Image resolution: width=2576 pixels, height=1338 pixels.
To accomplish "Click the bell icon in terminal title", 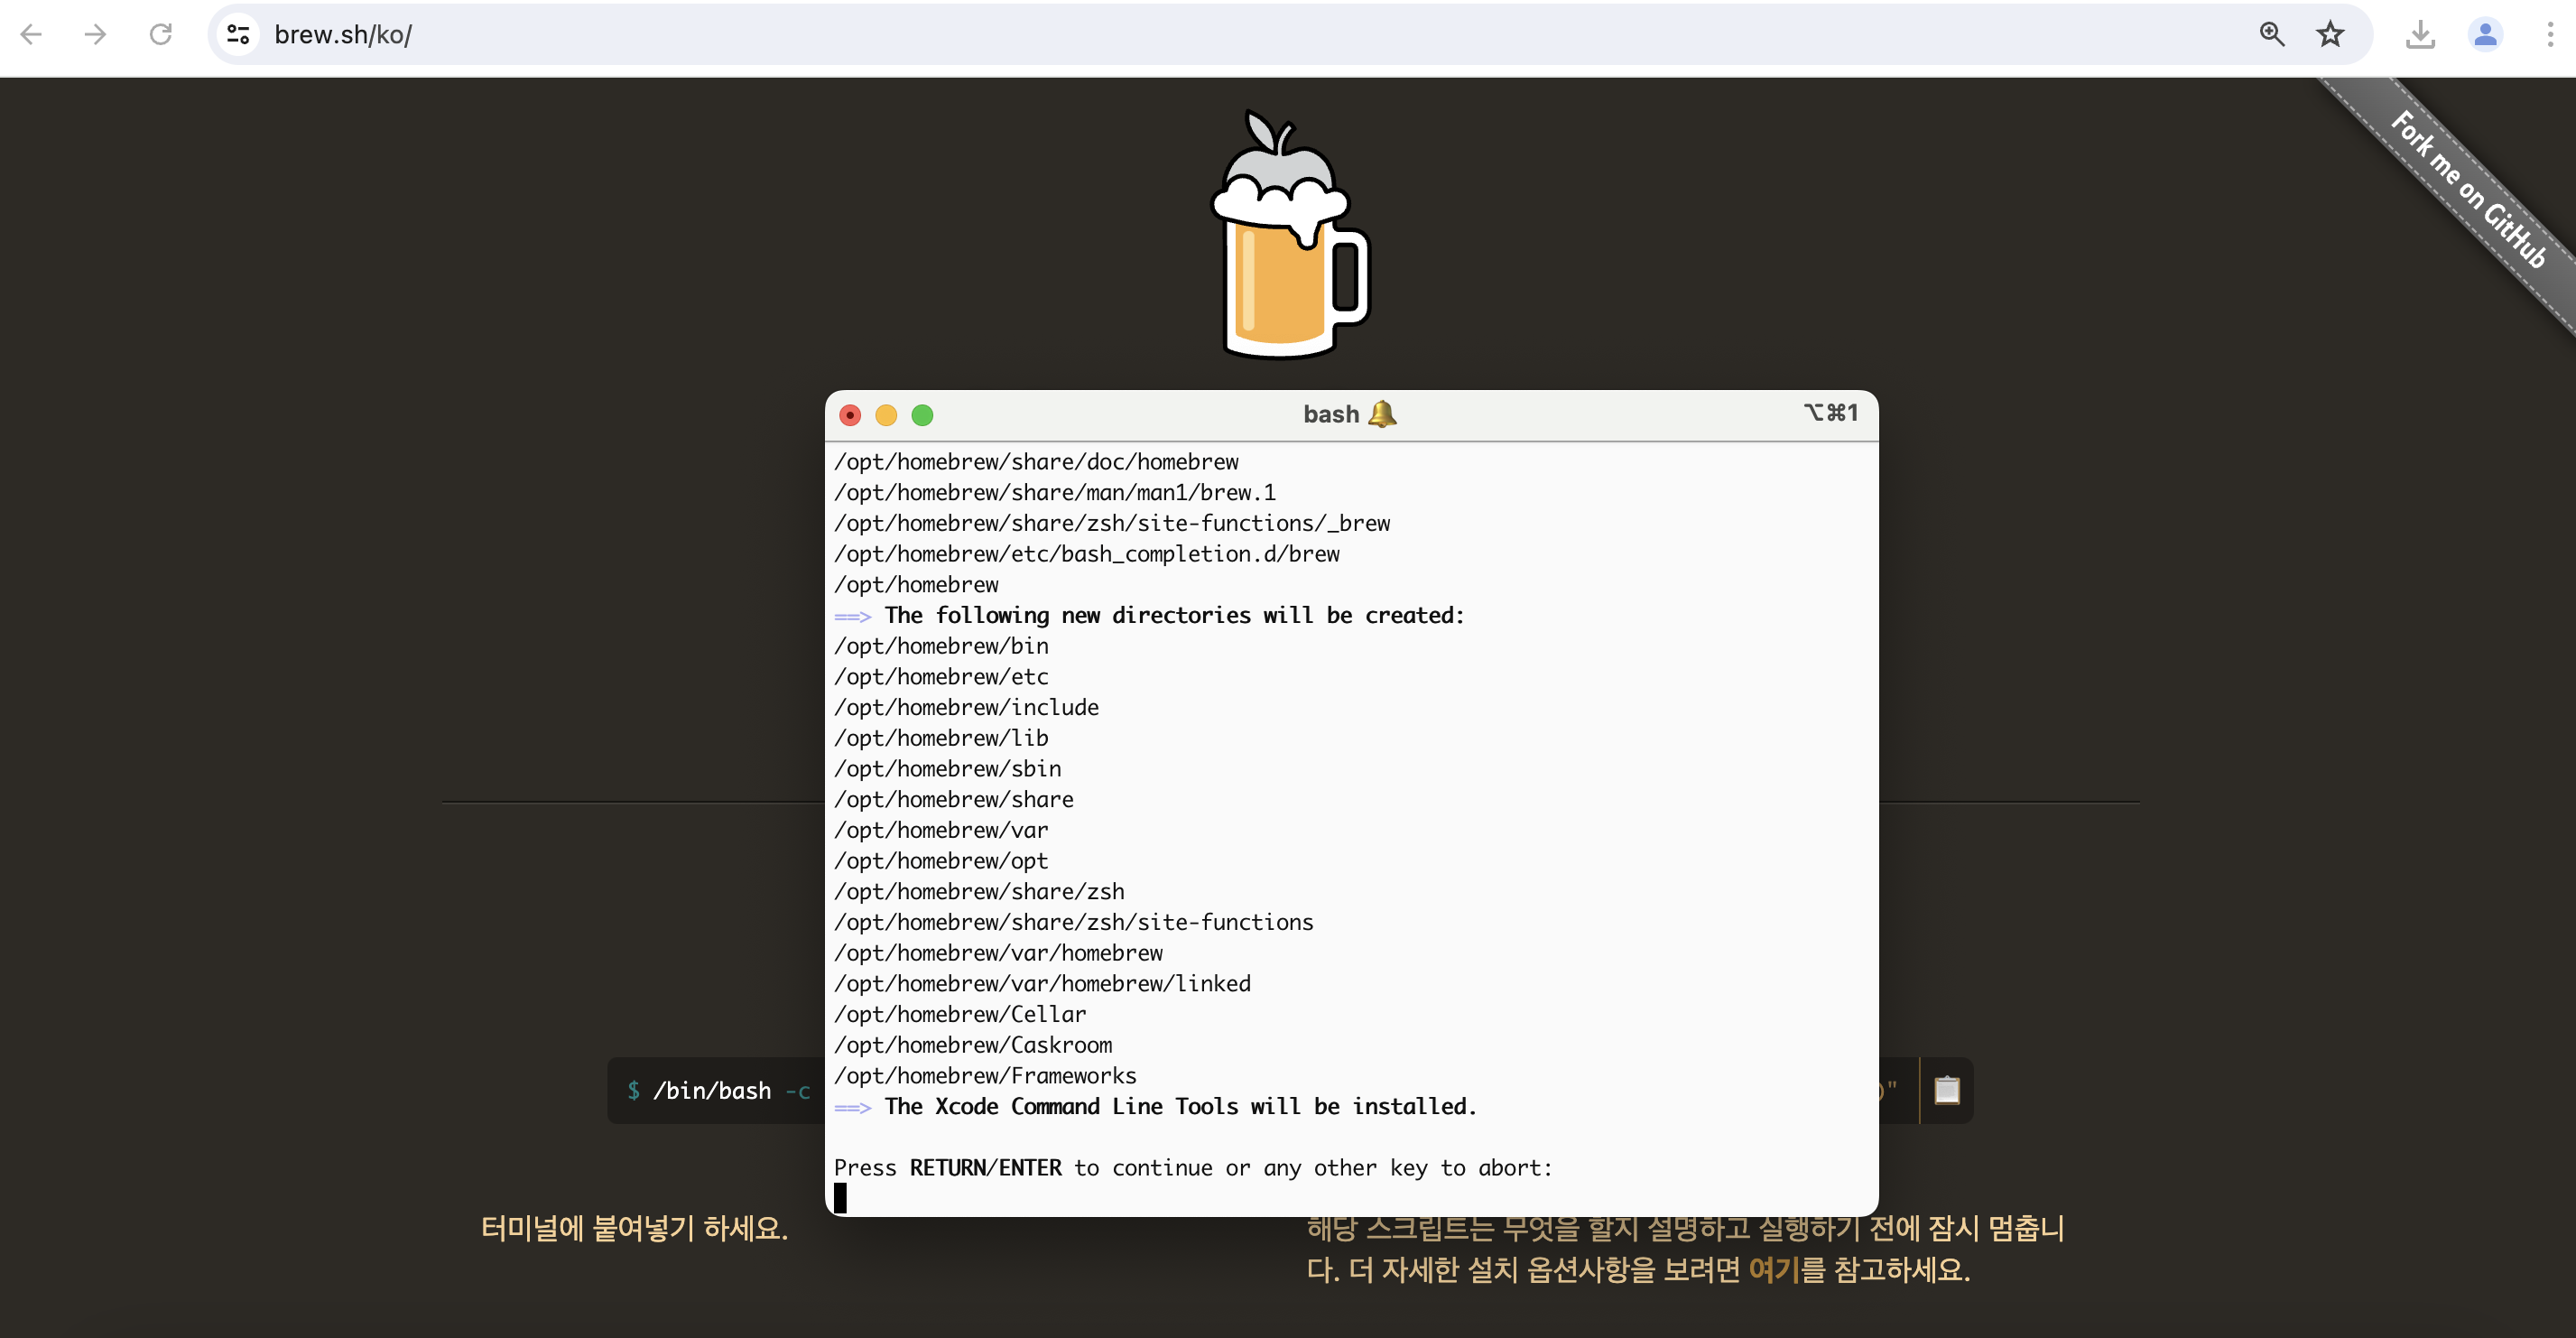I will 1382,414.
